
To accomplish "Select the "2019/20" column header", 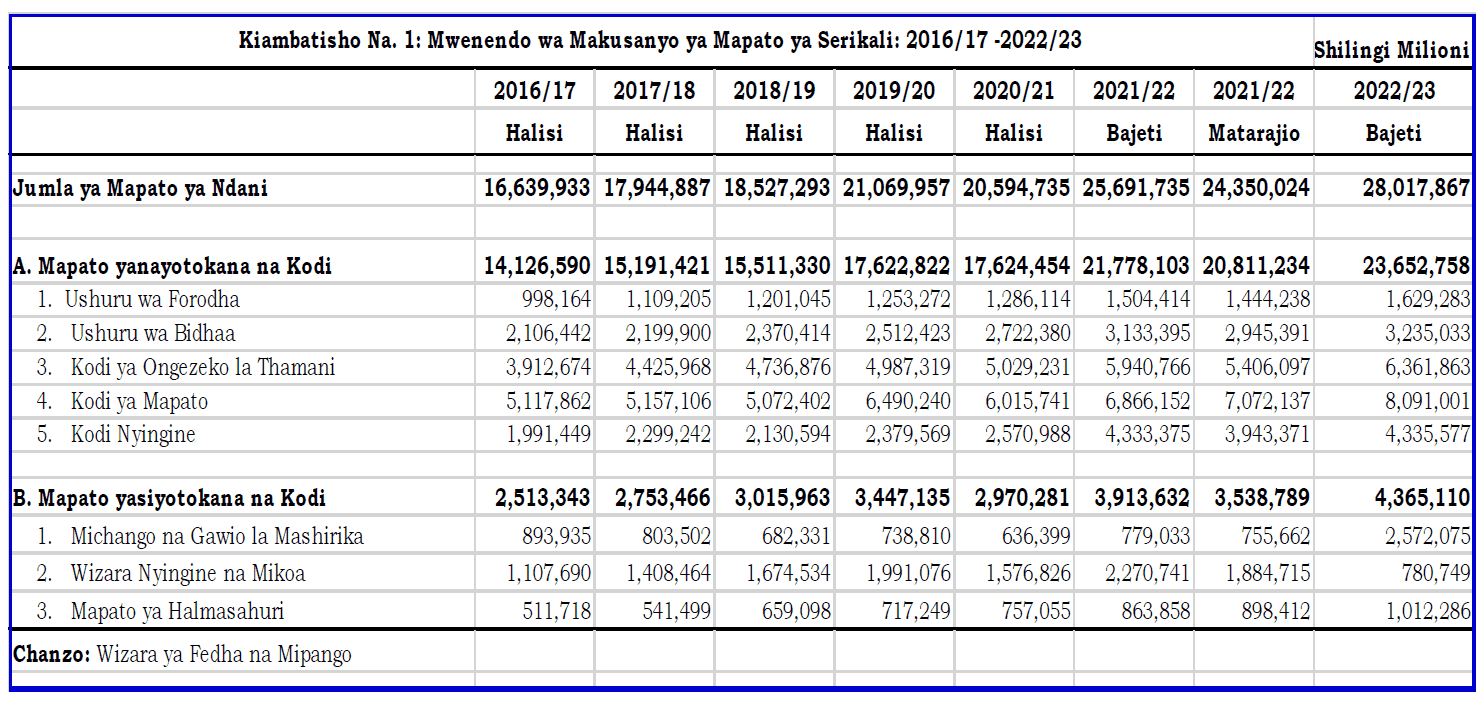I will click(894, 91).
